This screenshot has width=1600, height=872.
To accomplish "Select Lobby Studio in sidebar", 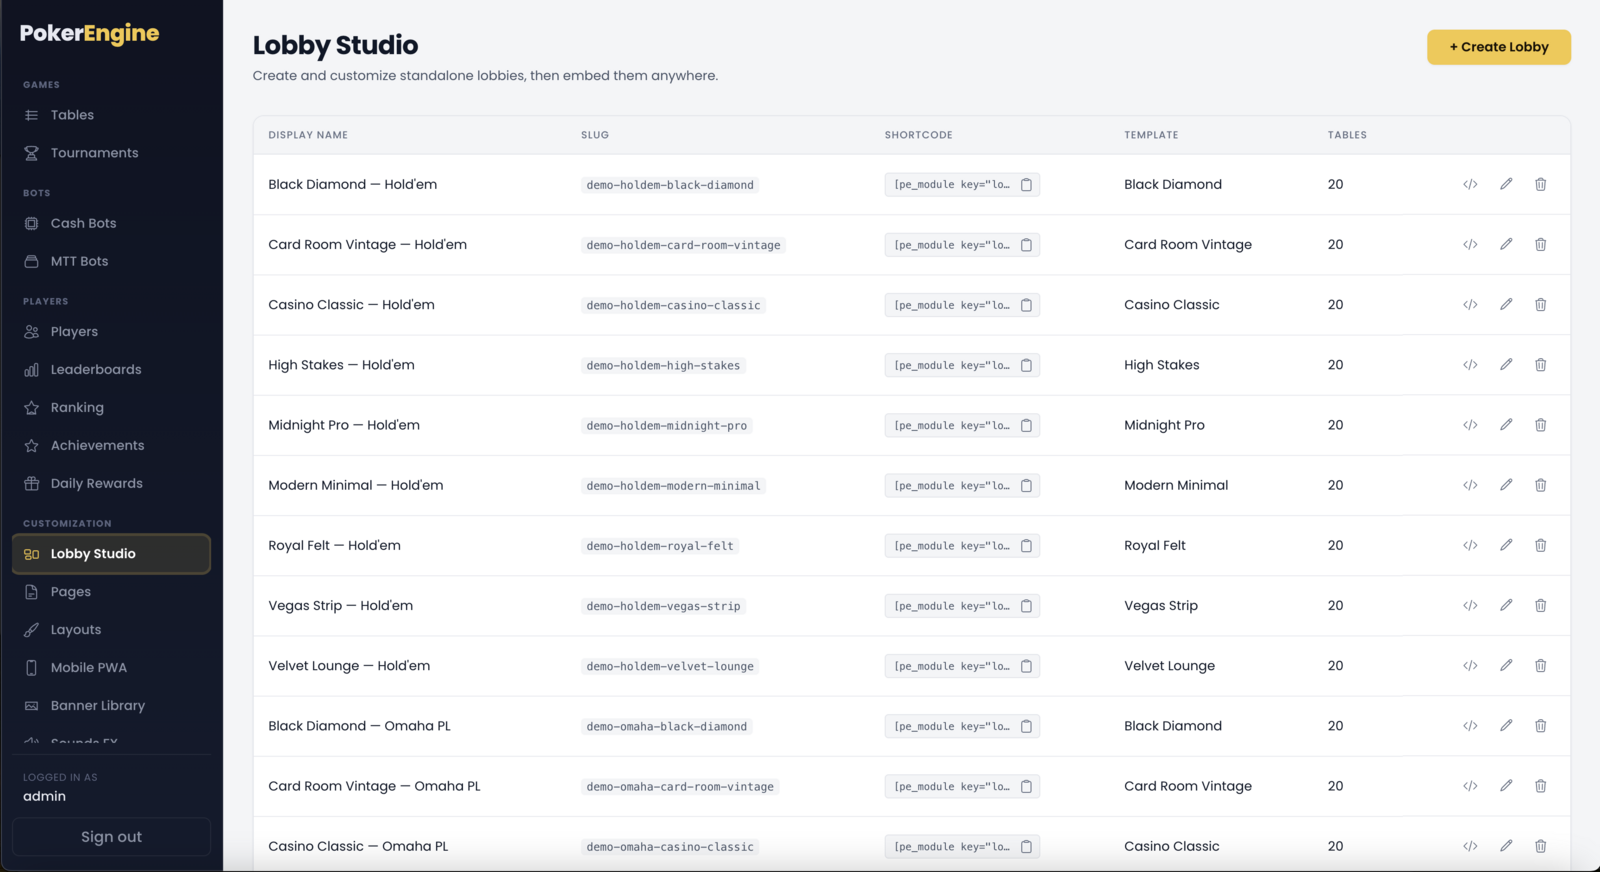I will pyautogui.click(x=111, y=554).
